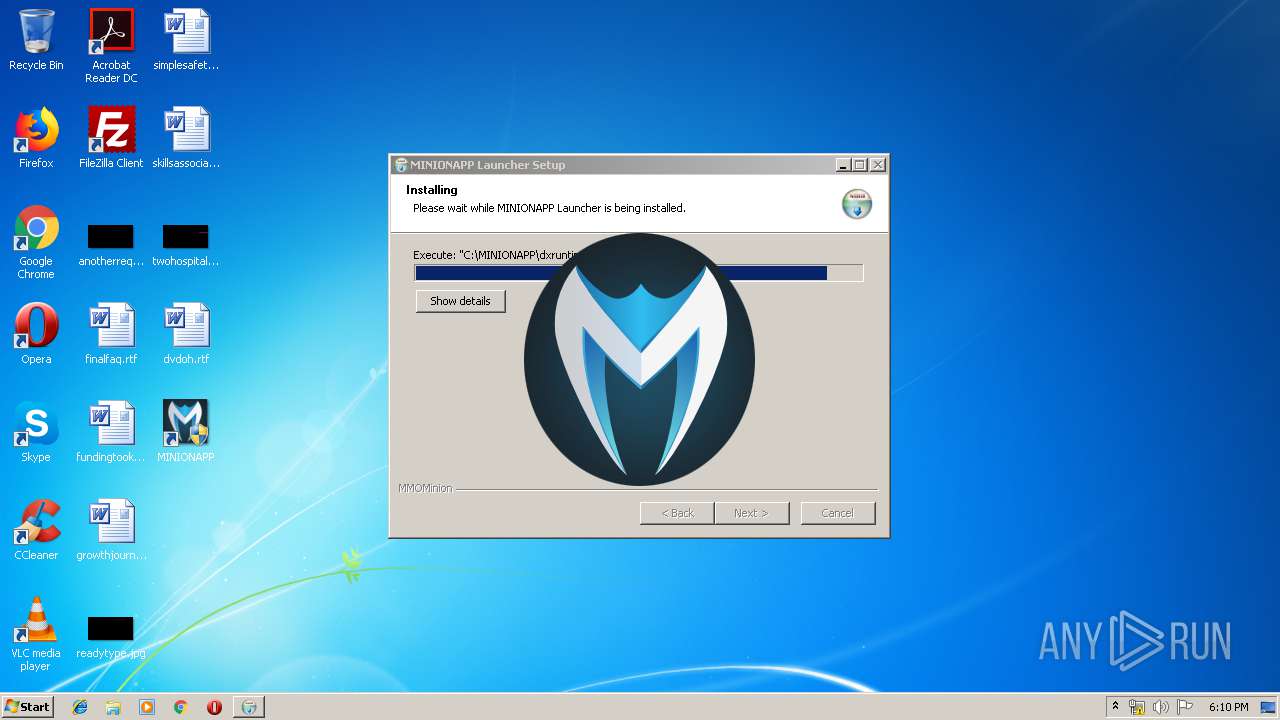Open the Start menu
The image size is (1280, 720).
(28, 707)
